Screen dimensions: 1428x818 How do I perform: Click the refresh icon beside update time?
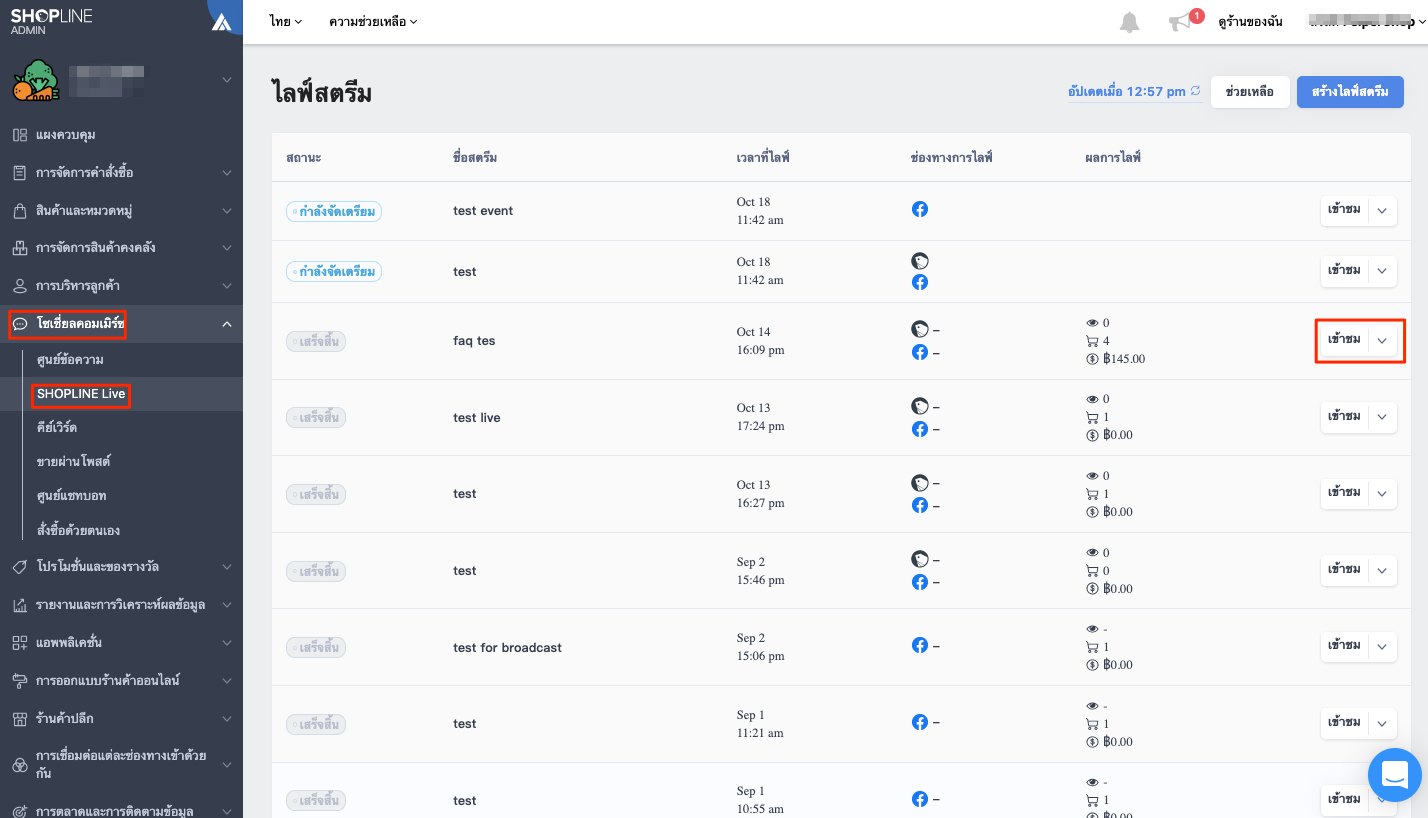[x=1195, y=91]
